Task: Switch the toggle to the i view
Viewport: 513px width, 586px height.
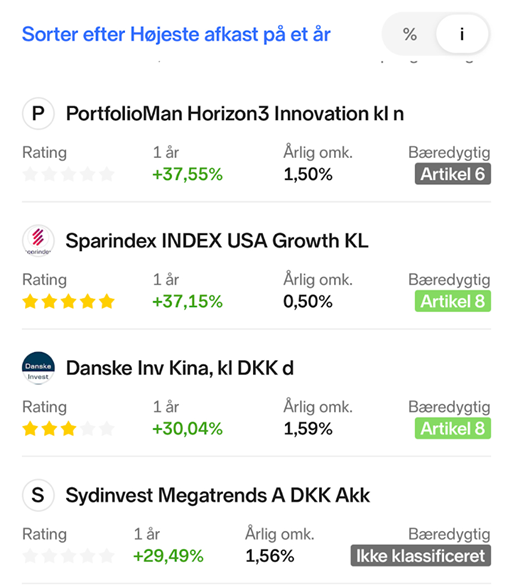Action: [x=462, y=34]
